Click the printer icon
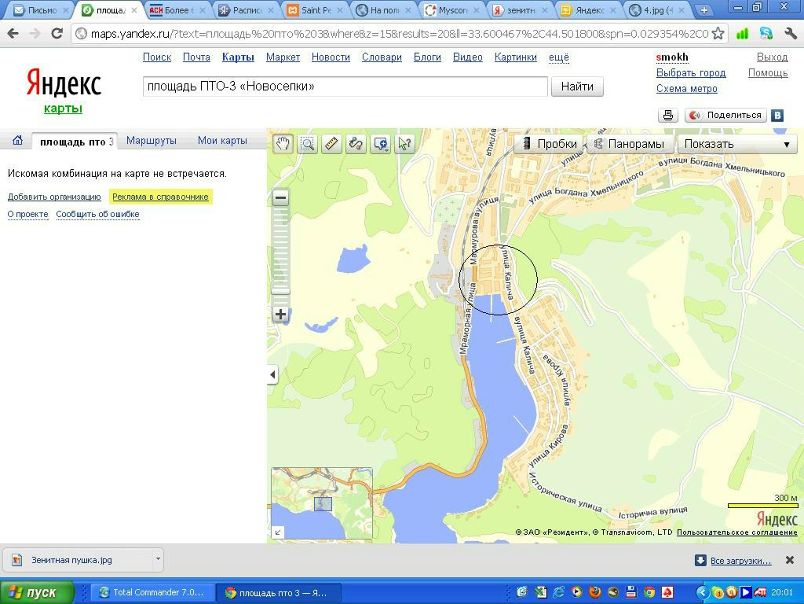Viewport: 804px width, 604px height. click(x=667, y=115)
